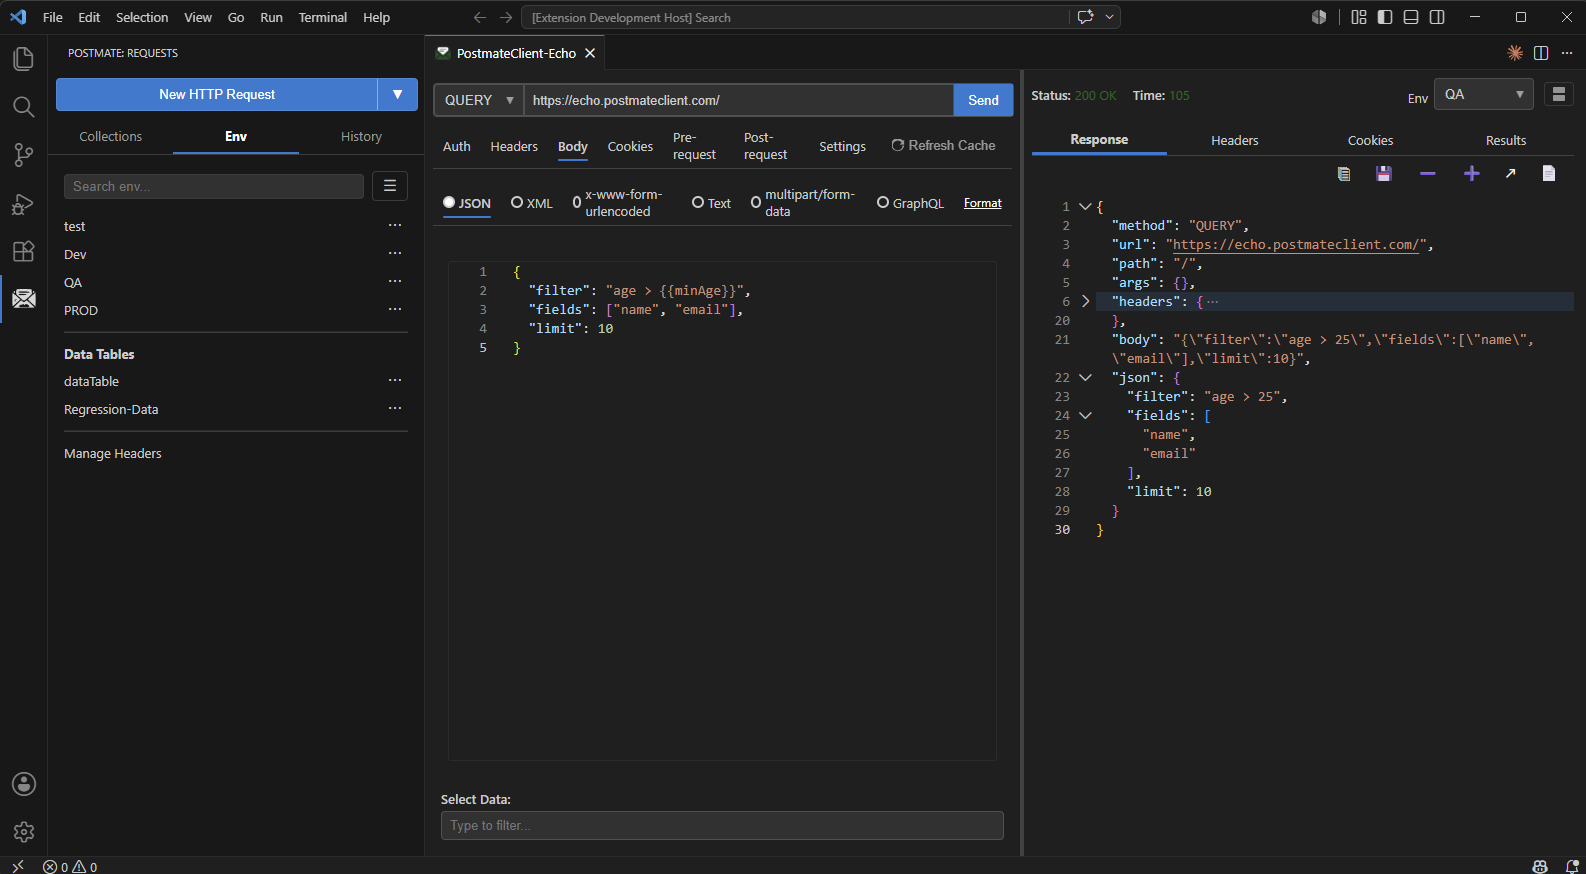This screenshot has width=1586, height=874.
Task: Open the Env QA dropdown
Action: (x=1484, y=94)
